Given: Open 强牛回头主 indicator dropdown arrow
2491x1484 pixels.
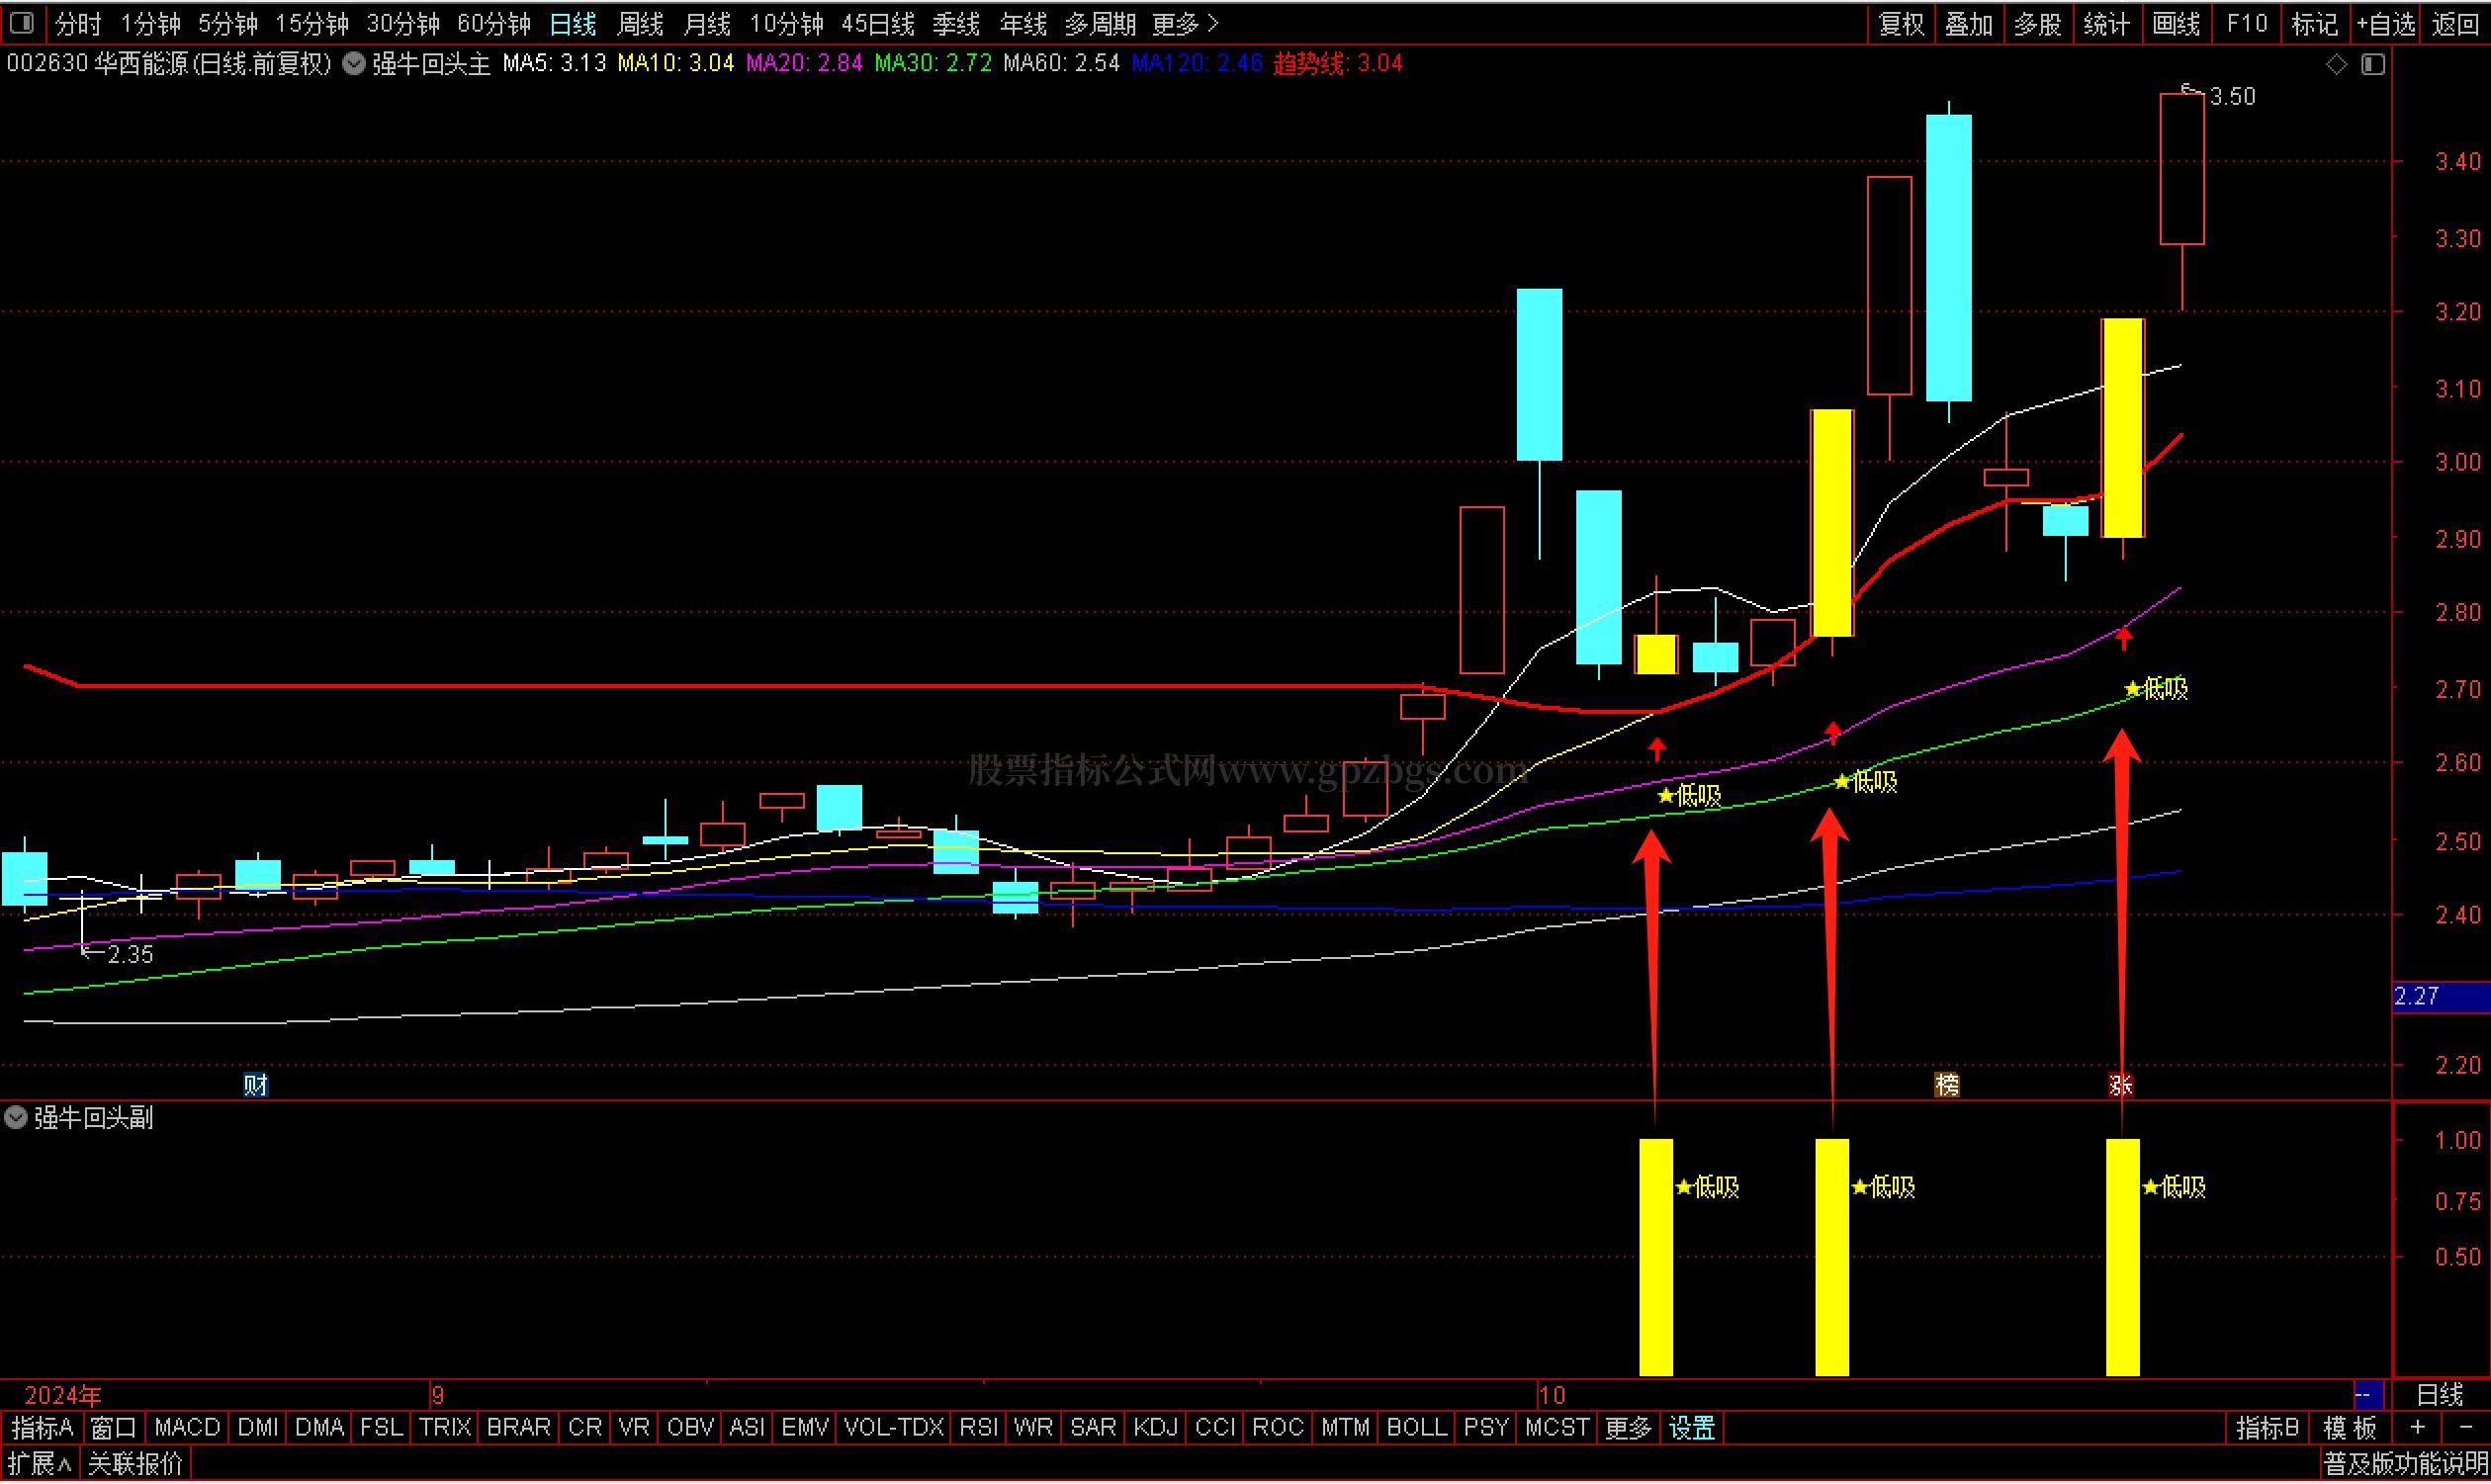Looking at the screenshot, I should (354, 64).
